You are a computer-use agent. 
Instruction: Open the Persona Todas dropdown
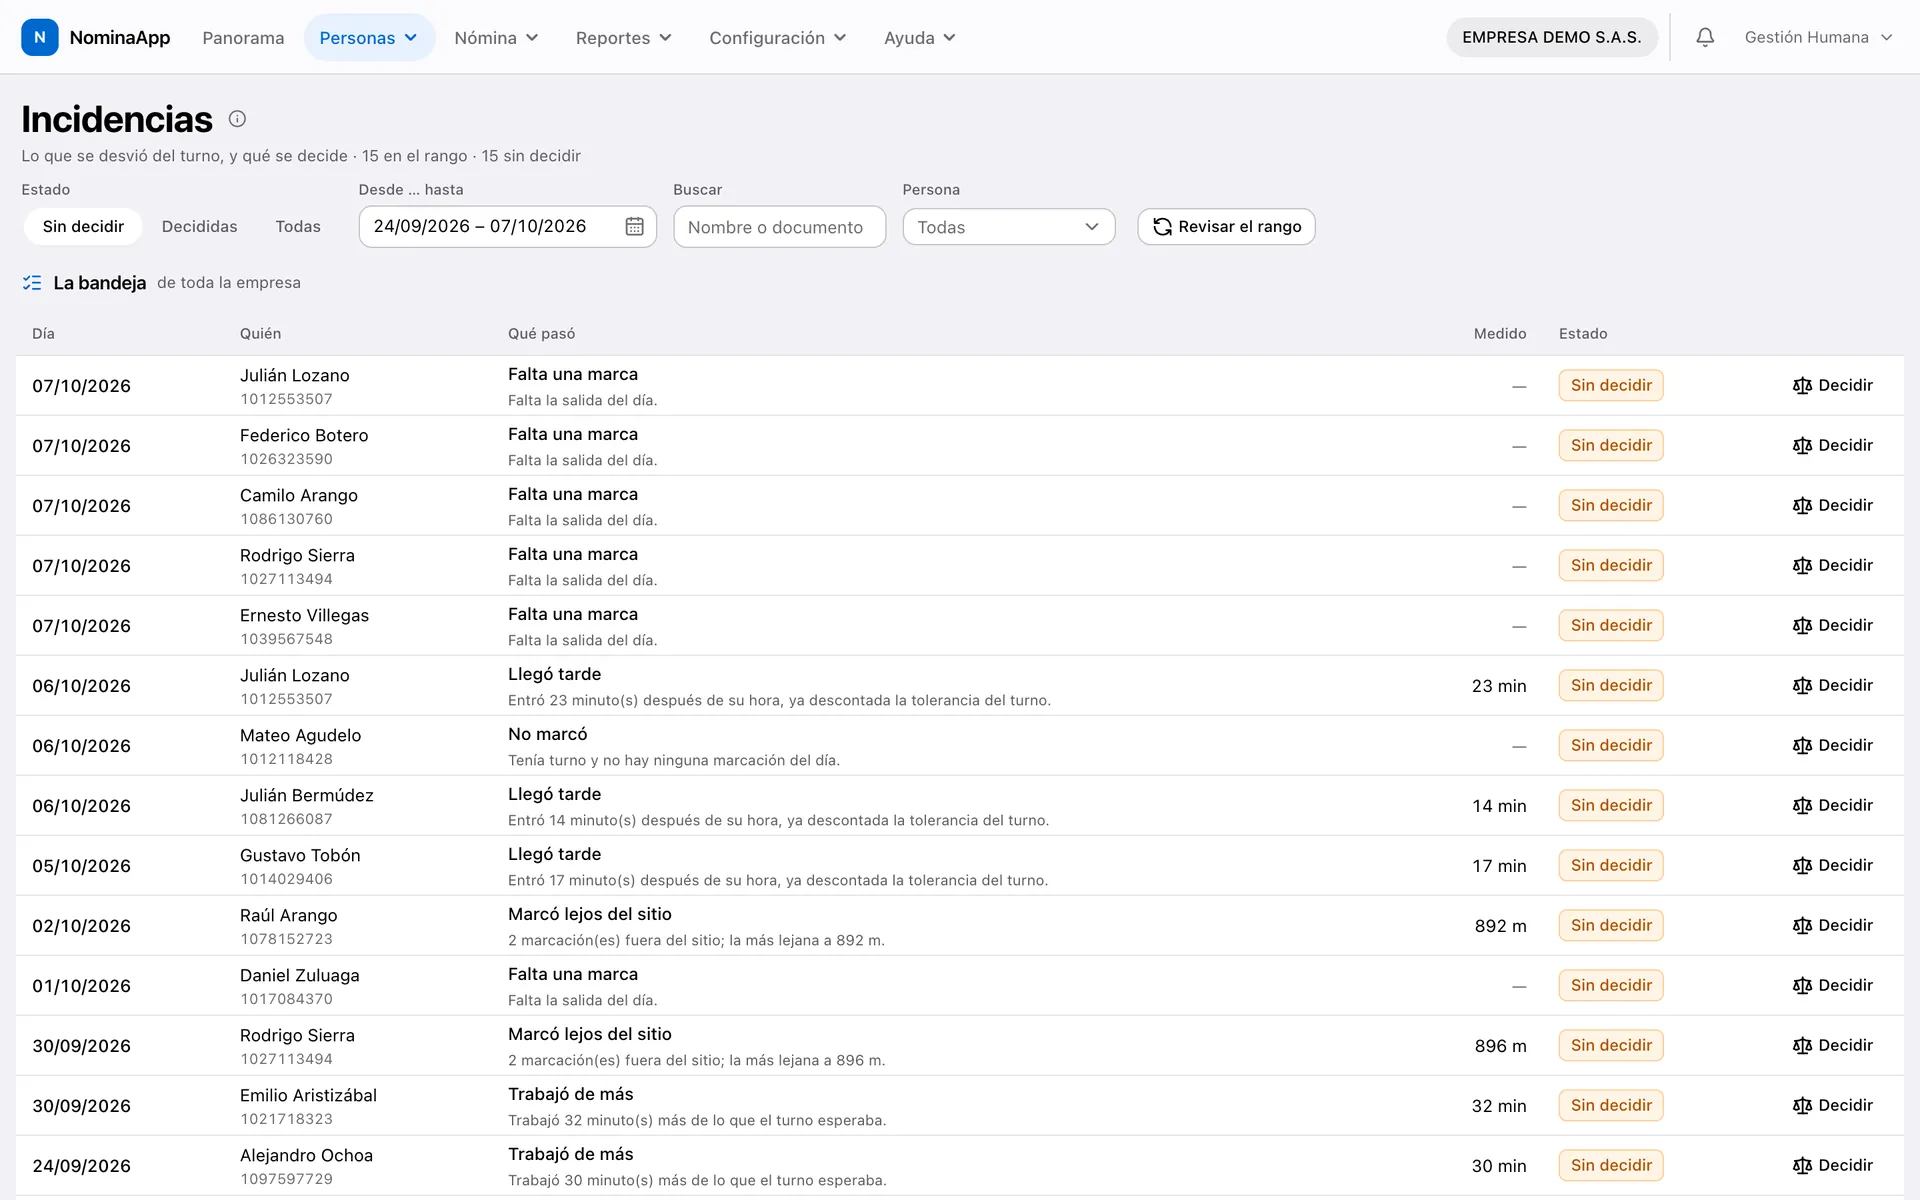coord(1008,227)
